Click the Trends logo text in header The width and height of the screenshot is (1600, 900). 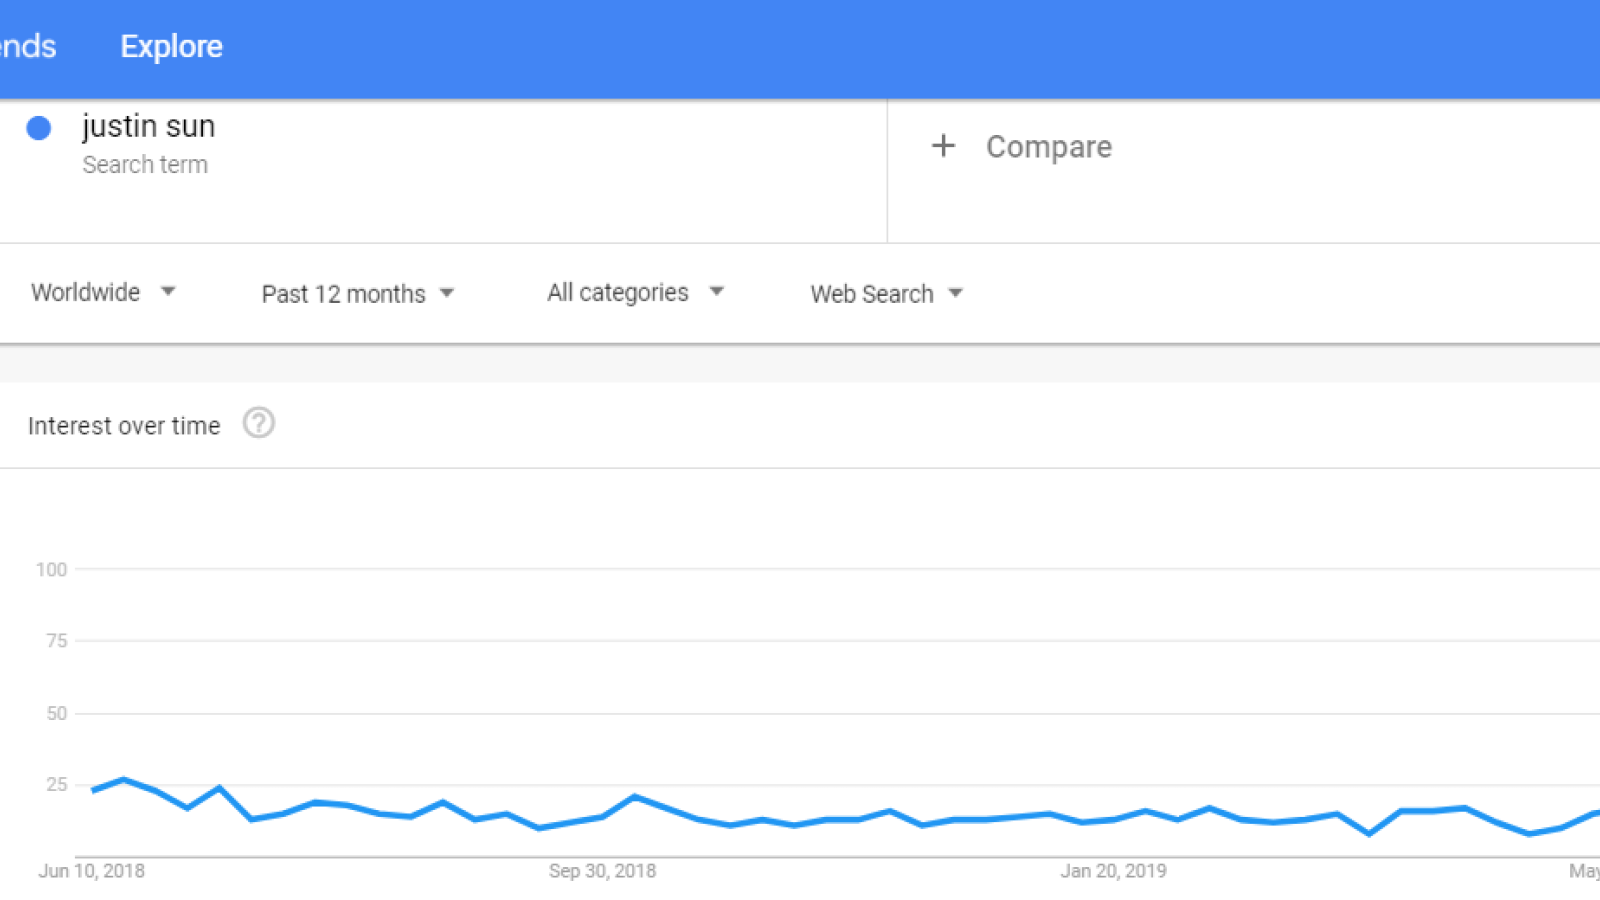pos(28,46)
